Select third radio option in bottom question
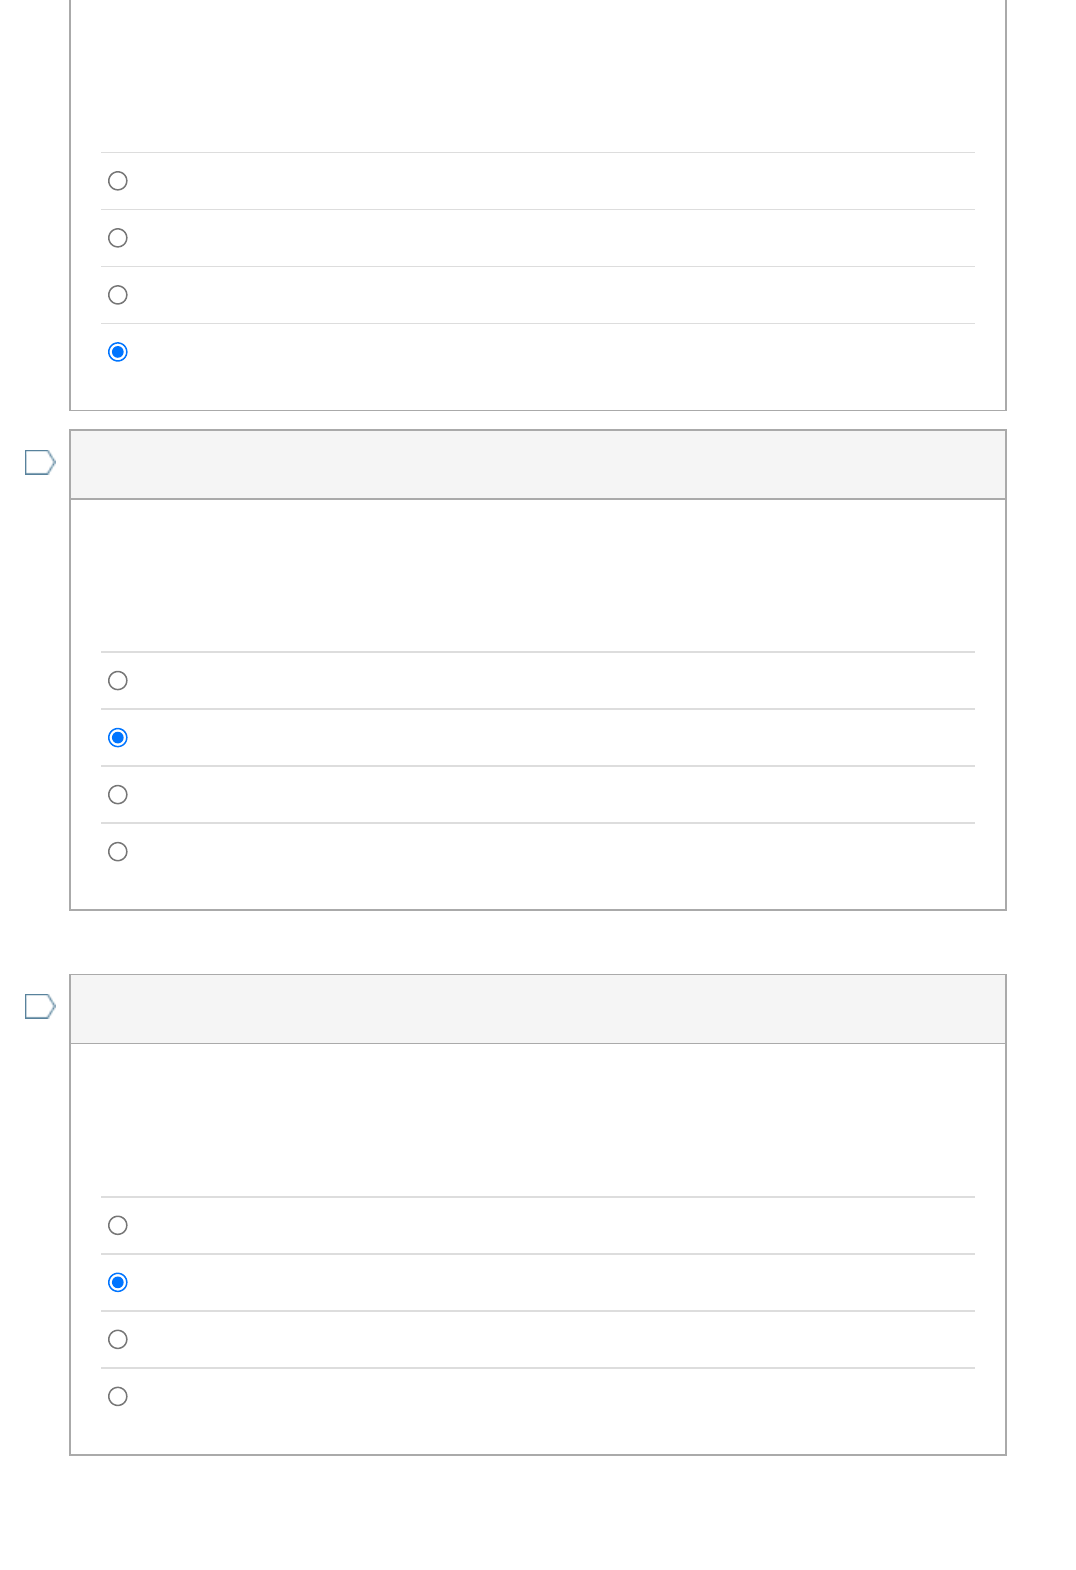 pyautogui.click(x=118, y=1340)
